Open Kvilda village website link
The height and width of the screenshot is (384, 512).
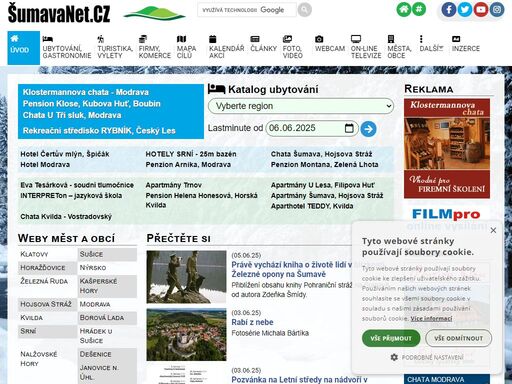[32, 318]
